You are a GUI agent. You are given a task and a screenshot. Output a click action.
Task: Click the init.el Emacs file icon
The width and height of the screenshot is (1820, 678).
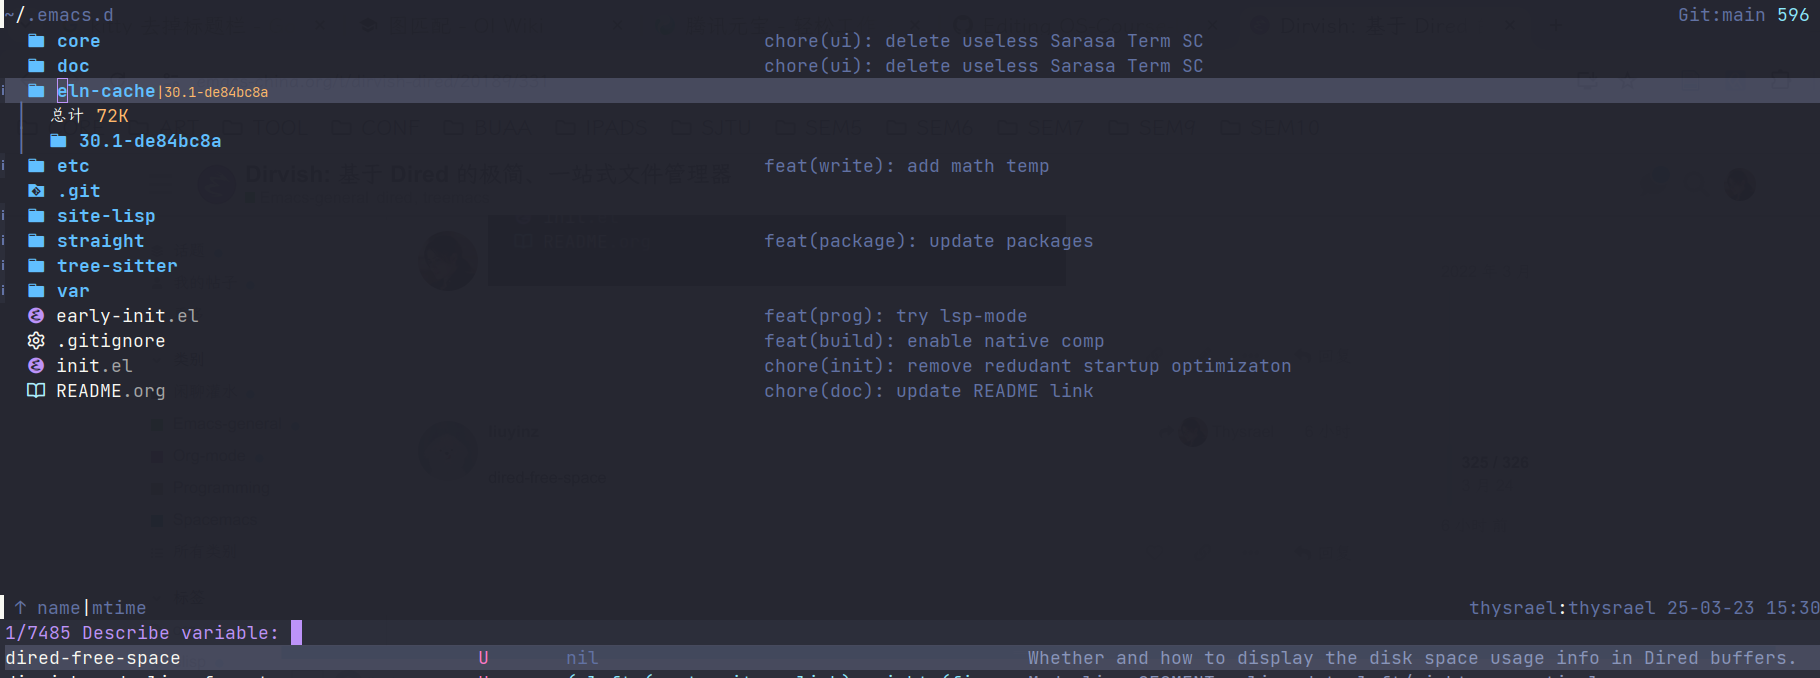[x=36, y=366]
